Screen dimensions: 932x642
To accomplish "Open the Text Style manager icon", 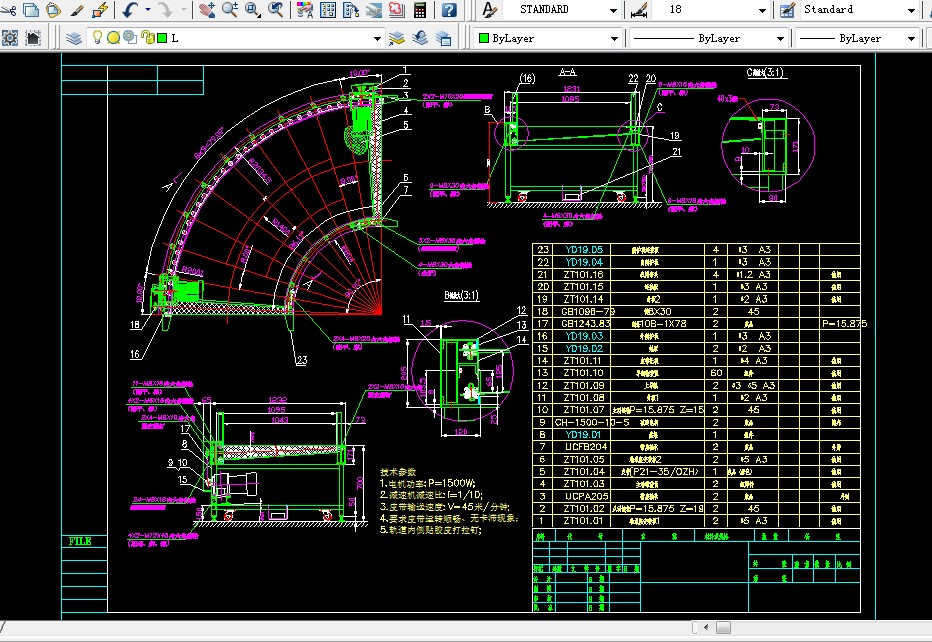I will pyautogui.click(x=489, y=10).
